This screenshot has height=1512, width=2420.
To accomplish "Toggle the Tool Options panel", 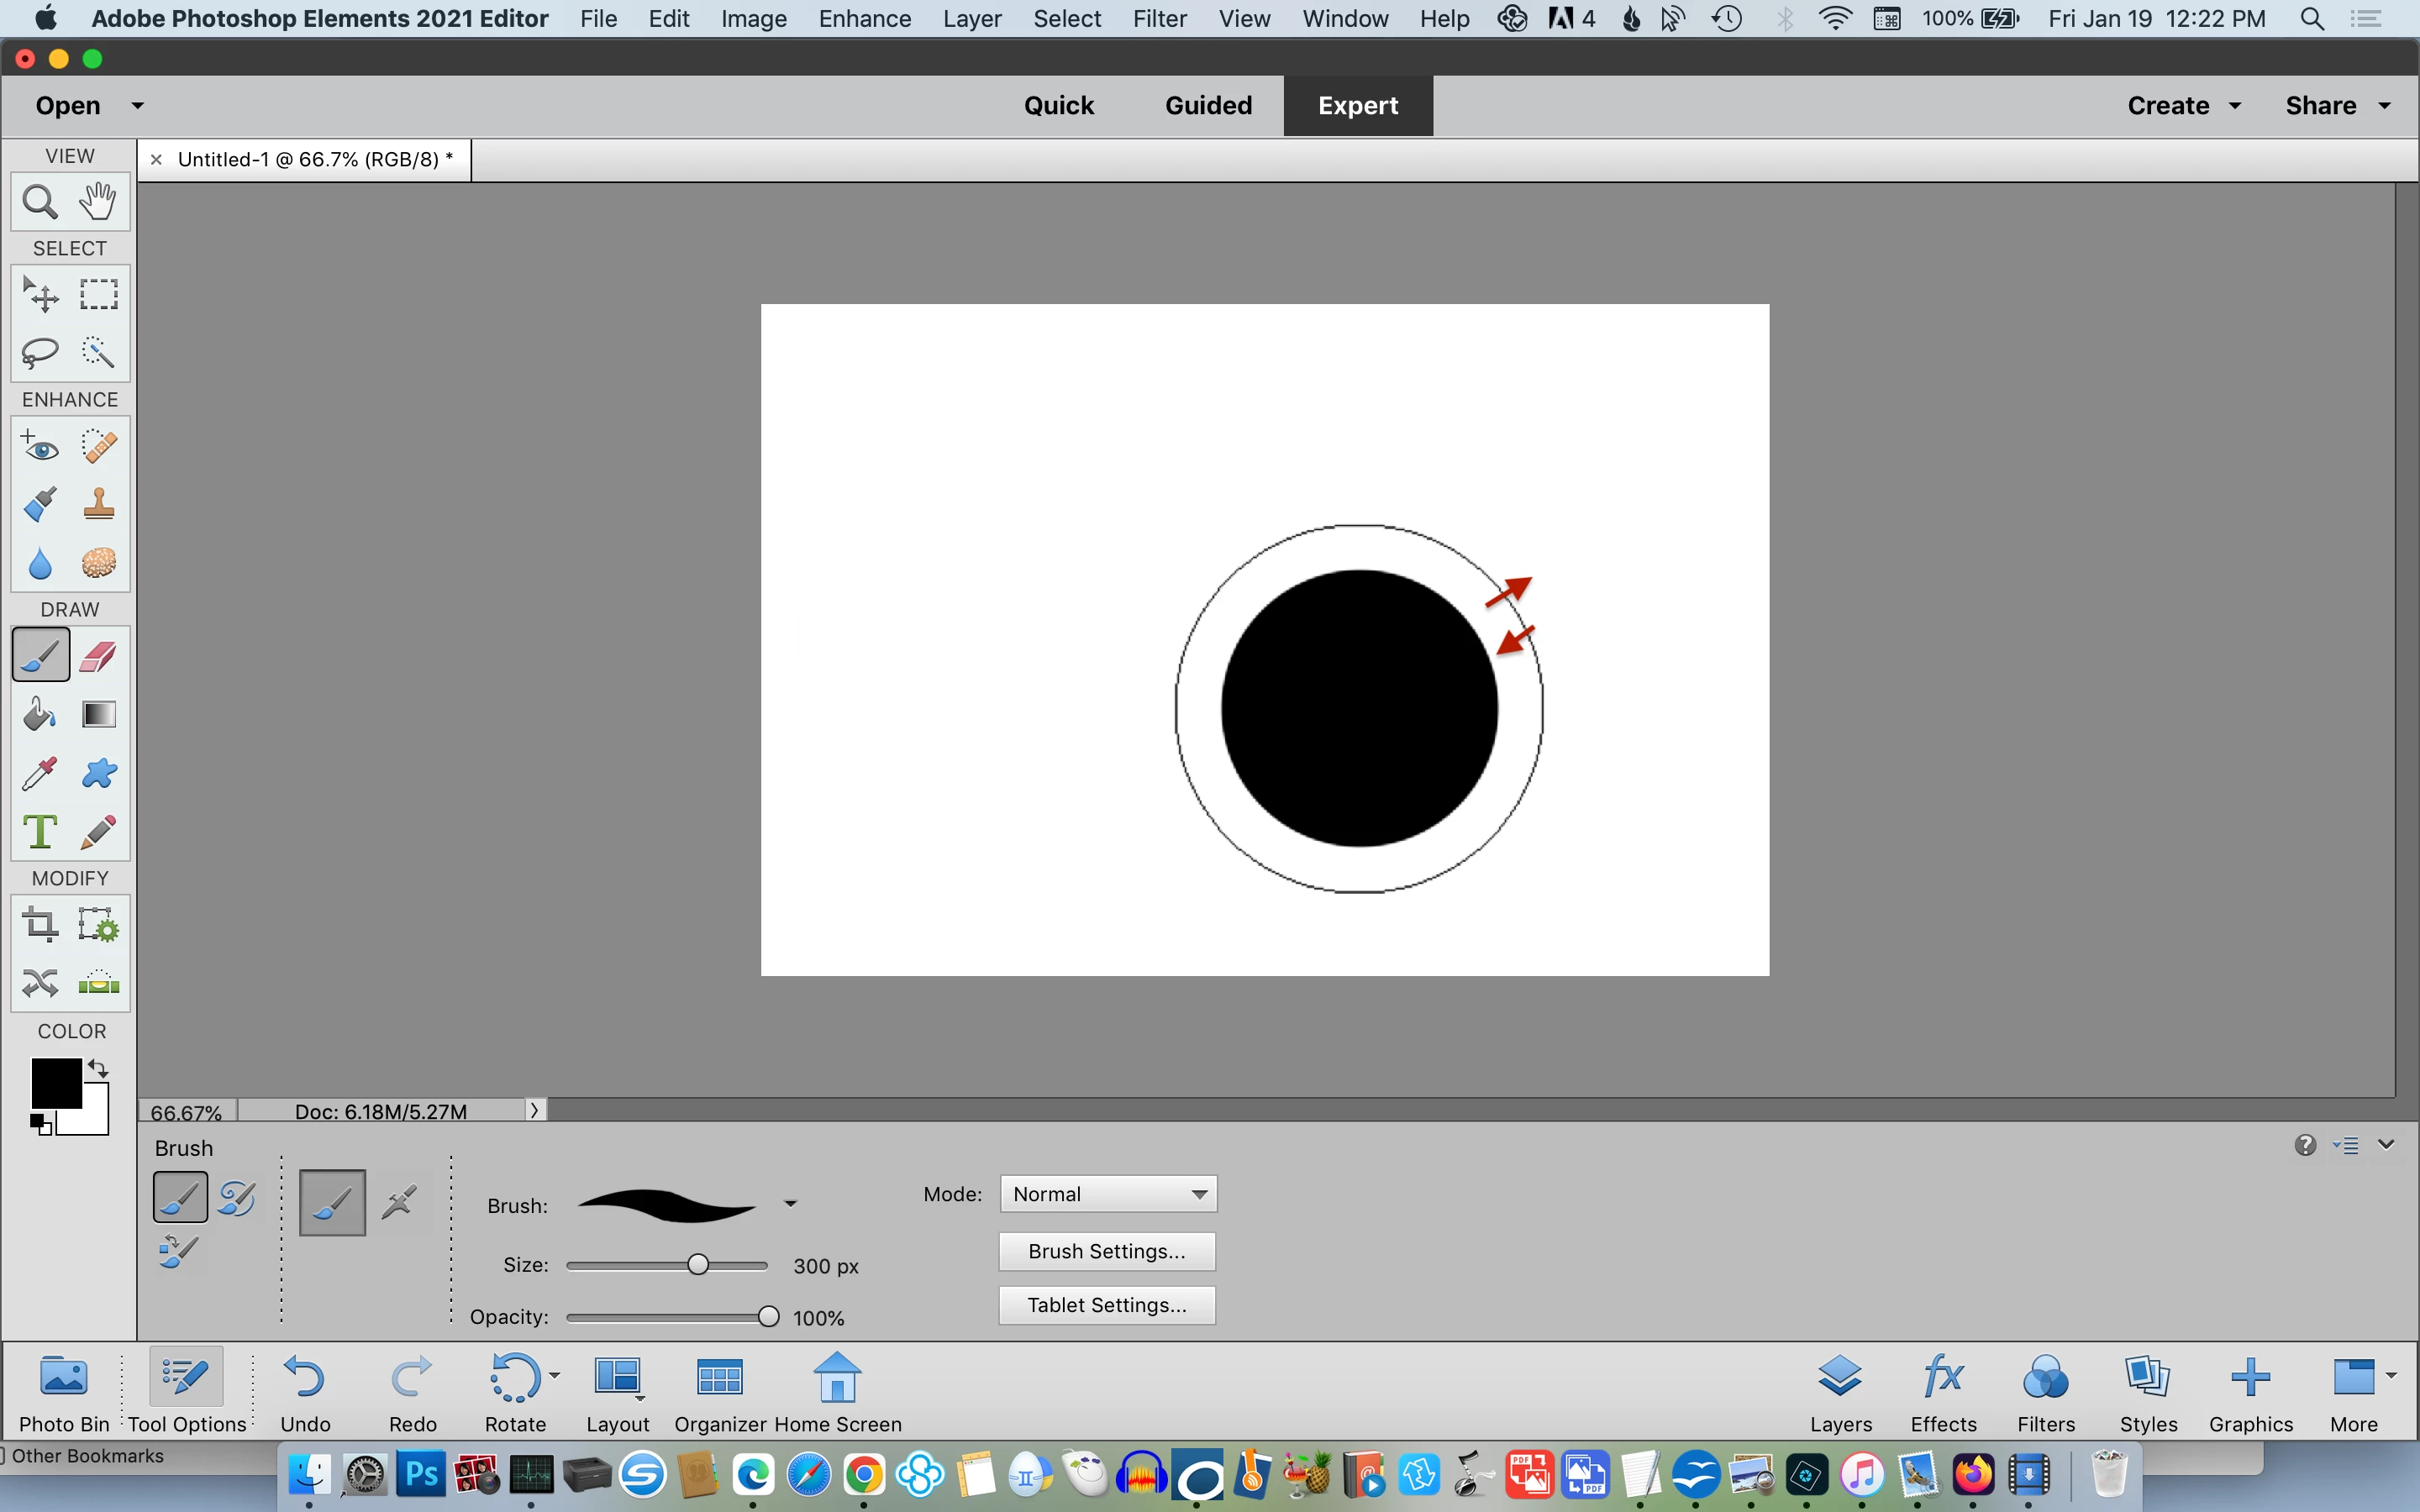I will pos(187,1392).
